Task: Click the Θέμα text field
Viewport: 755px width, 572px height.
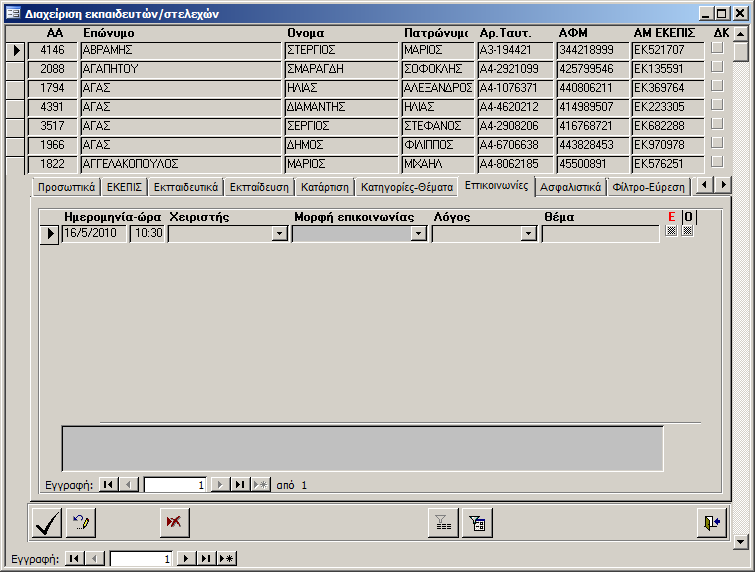Action: point(602,234)
